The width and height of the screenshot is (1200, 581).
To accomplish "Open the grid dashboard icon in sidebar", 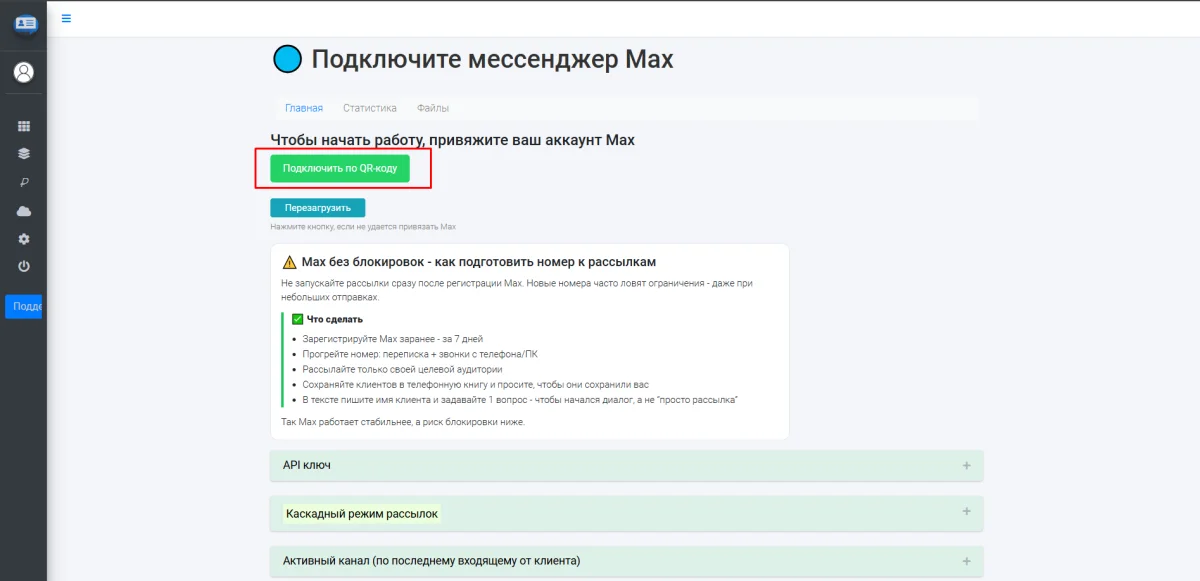I will [24, 126].
